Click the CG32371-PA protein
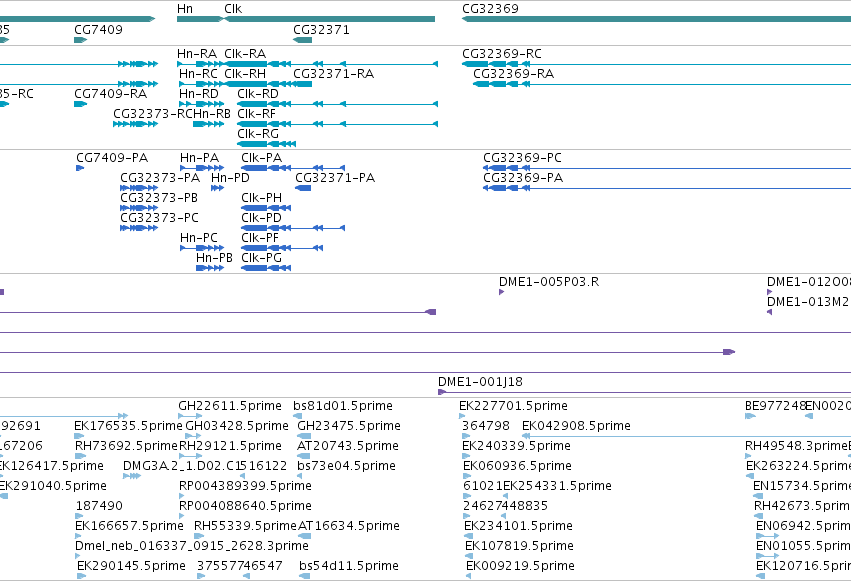851x581 pixels. coord(335,178)
